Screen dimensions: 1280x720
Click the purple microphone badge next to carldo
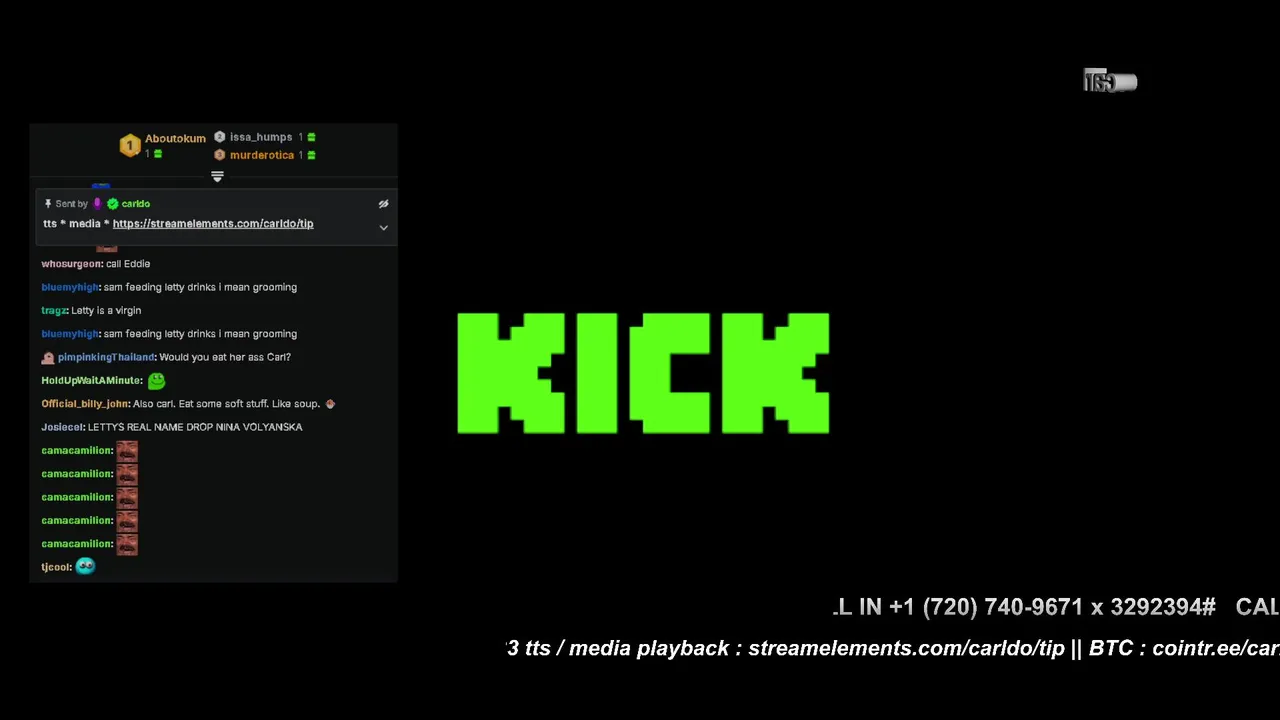[97, 204]
